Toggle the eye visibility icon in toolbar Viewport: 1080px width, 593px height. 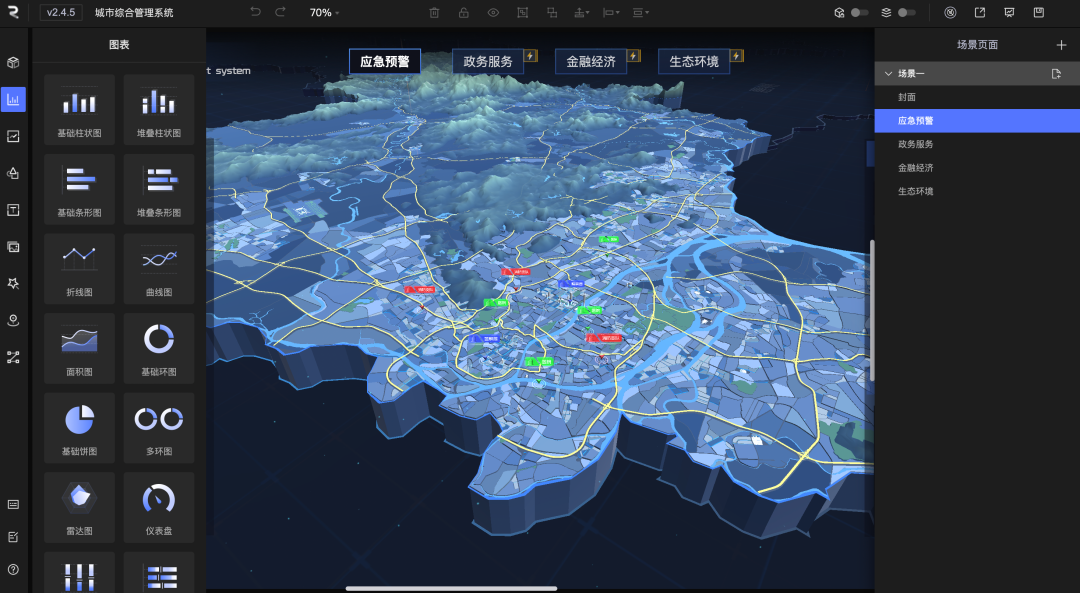(493, 13)
